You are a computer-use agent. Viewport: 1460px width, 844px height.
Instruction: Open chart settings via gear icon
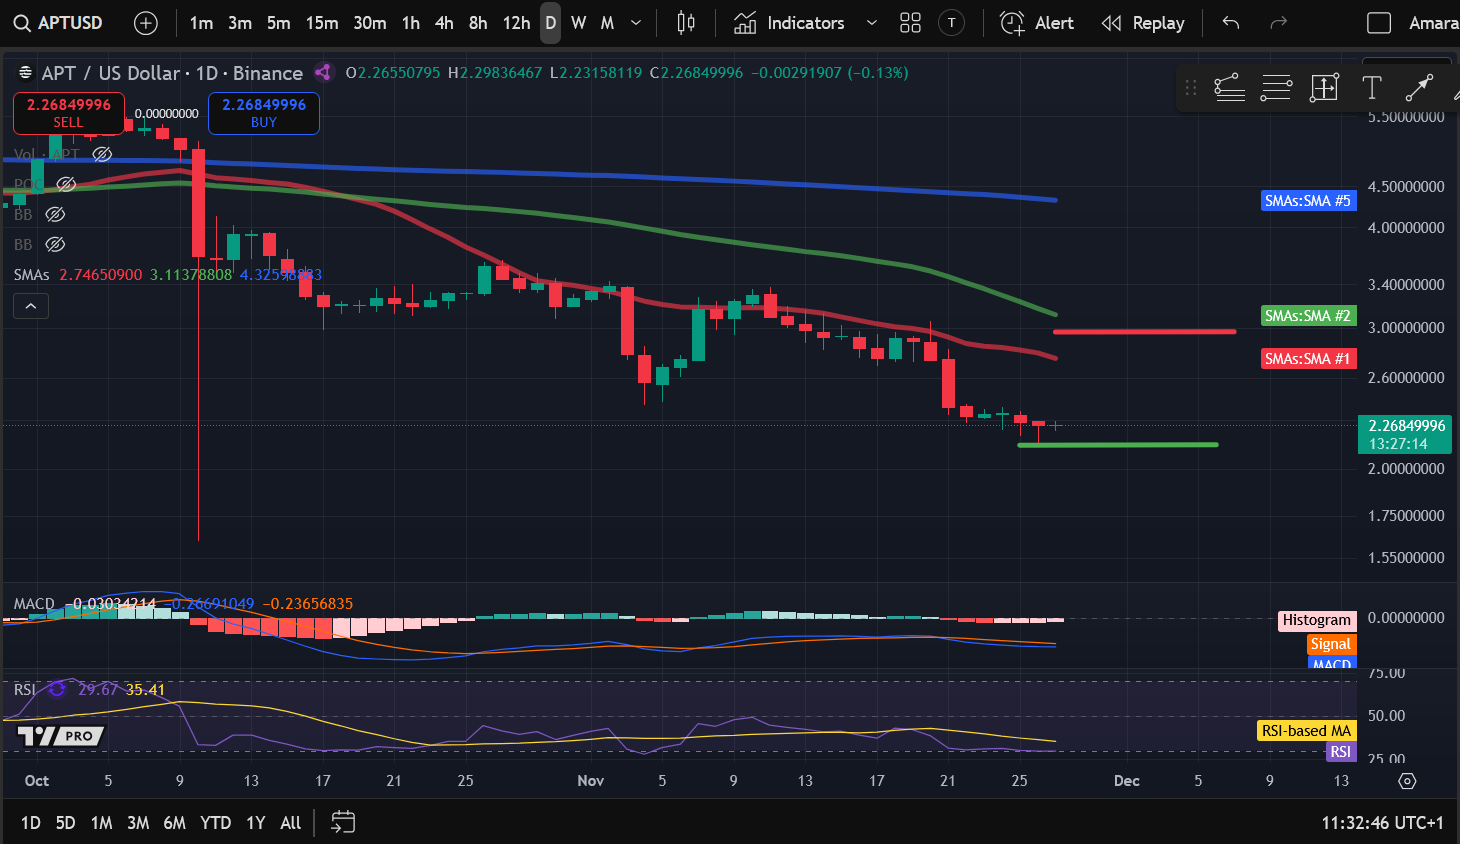[x=1407, y=781]
